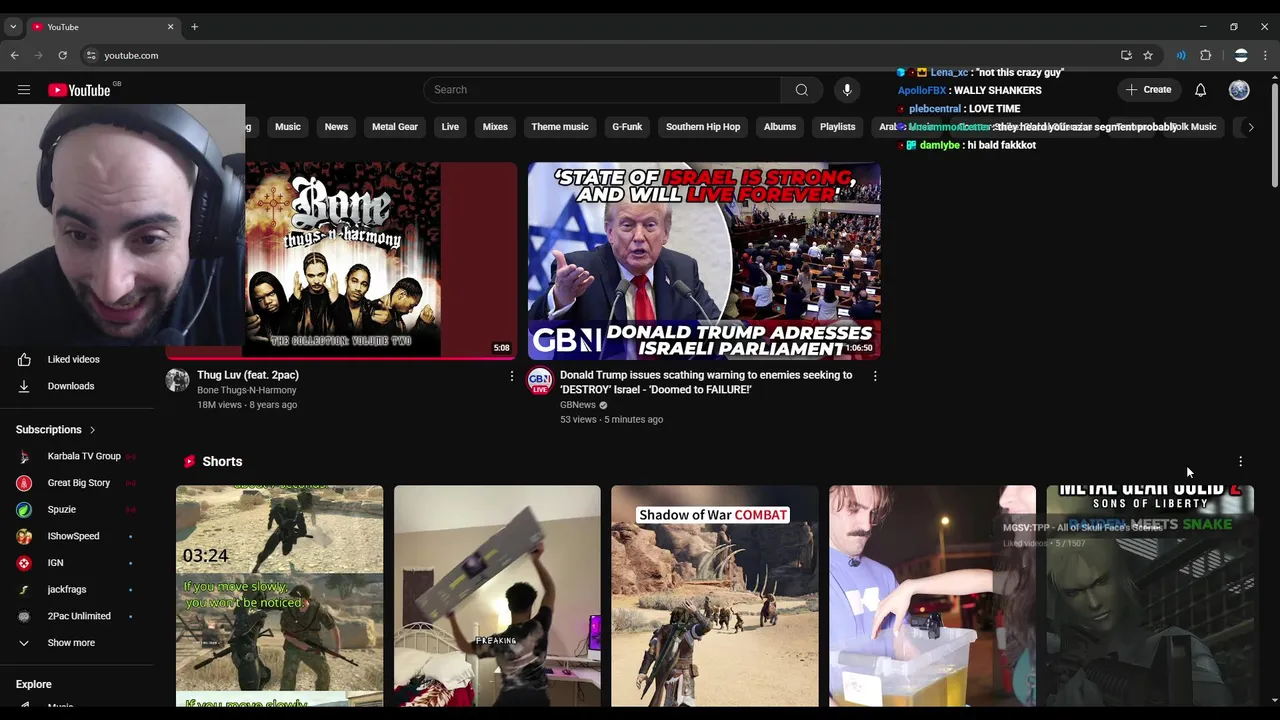This screenshot has width=1280, height=720.
Task: Go to the YouTube home logo
Action: 79,90
